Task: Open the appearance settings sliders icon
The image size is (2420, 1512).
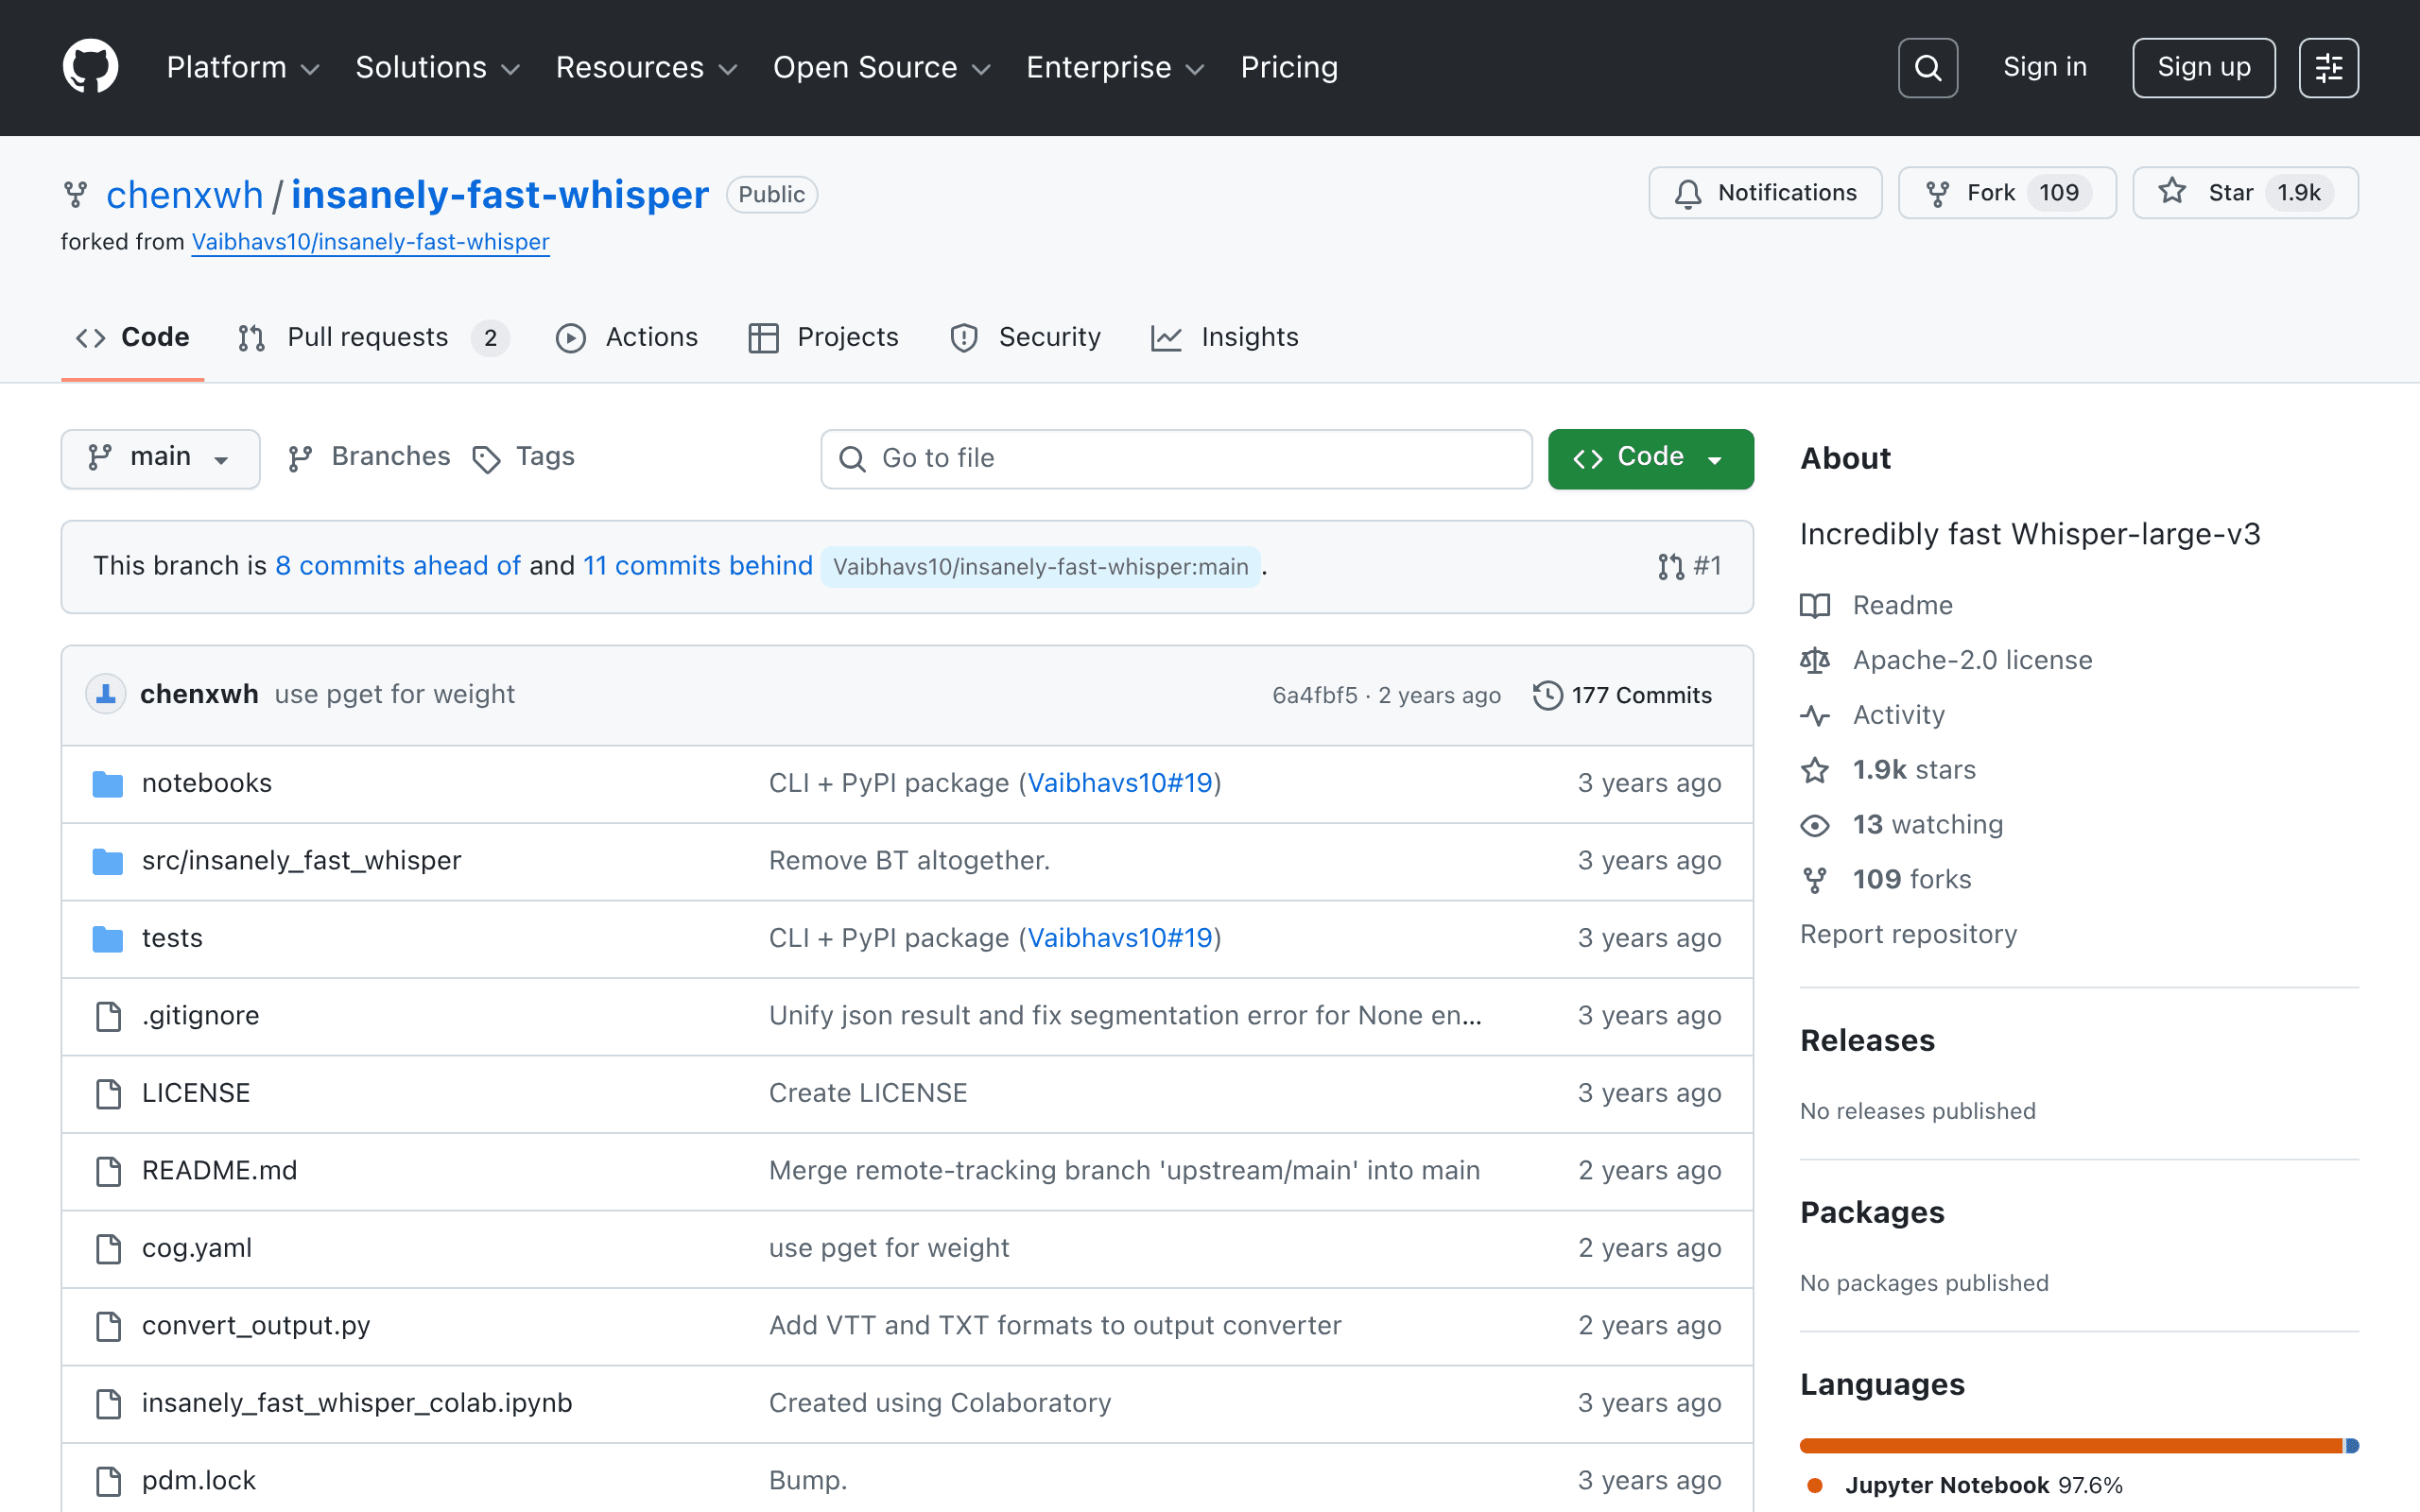Action: [2328, 68]
